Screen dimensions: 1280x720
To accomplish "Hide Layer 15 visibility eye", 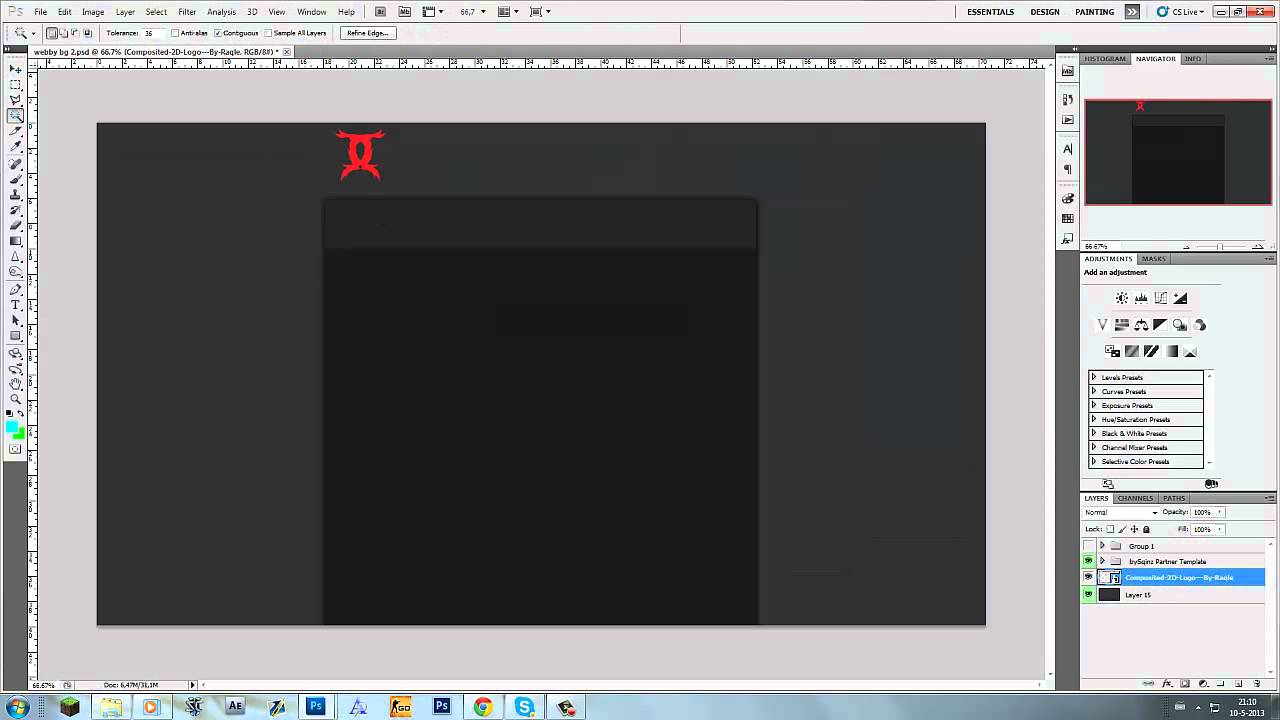I will point(1088,594).
